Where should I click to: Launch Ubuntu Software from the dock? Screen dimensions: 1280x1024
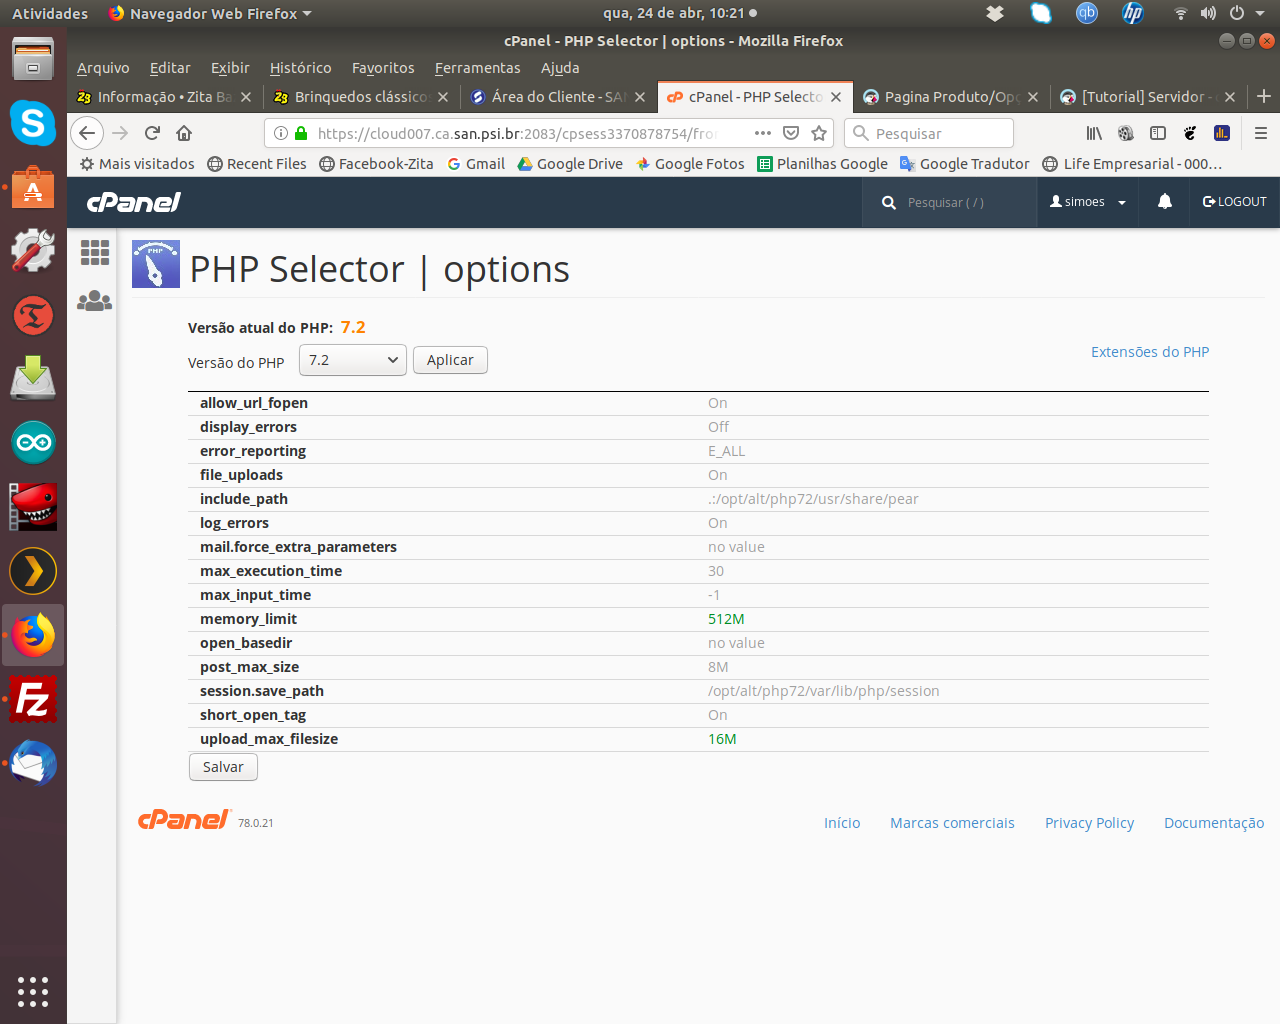(33, 187)
